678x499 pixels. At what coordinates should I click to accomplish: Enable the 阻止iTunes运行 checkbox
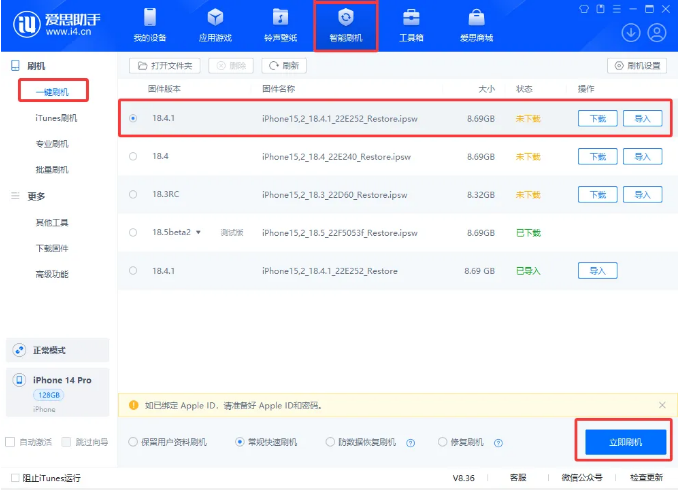tap(13, 476)
